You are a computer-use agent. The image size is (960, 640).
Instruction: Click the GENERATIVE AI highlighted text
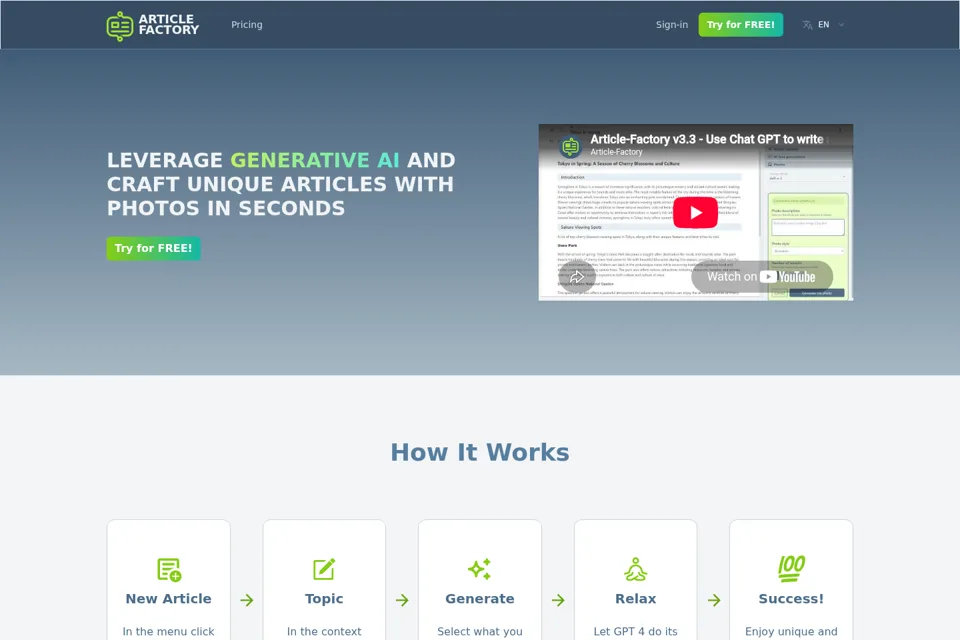click(315, 160)
